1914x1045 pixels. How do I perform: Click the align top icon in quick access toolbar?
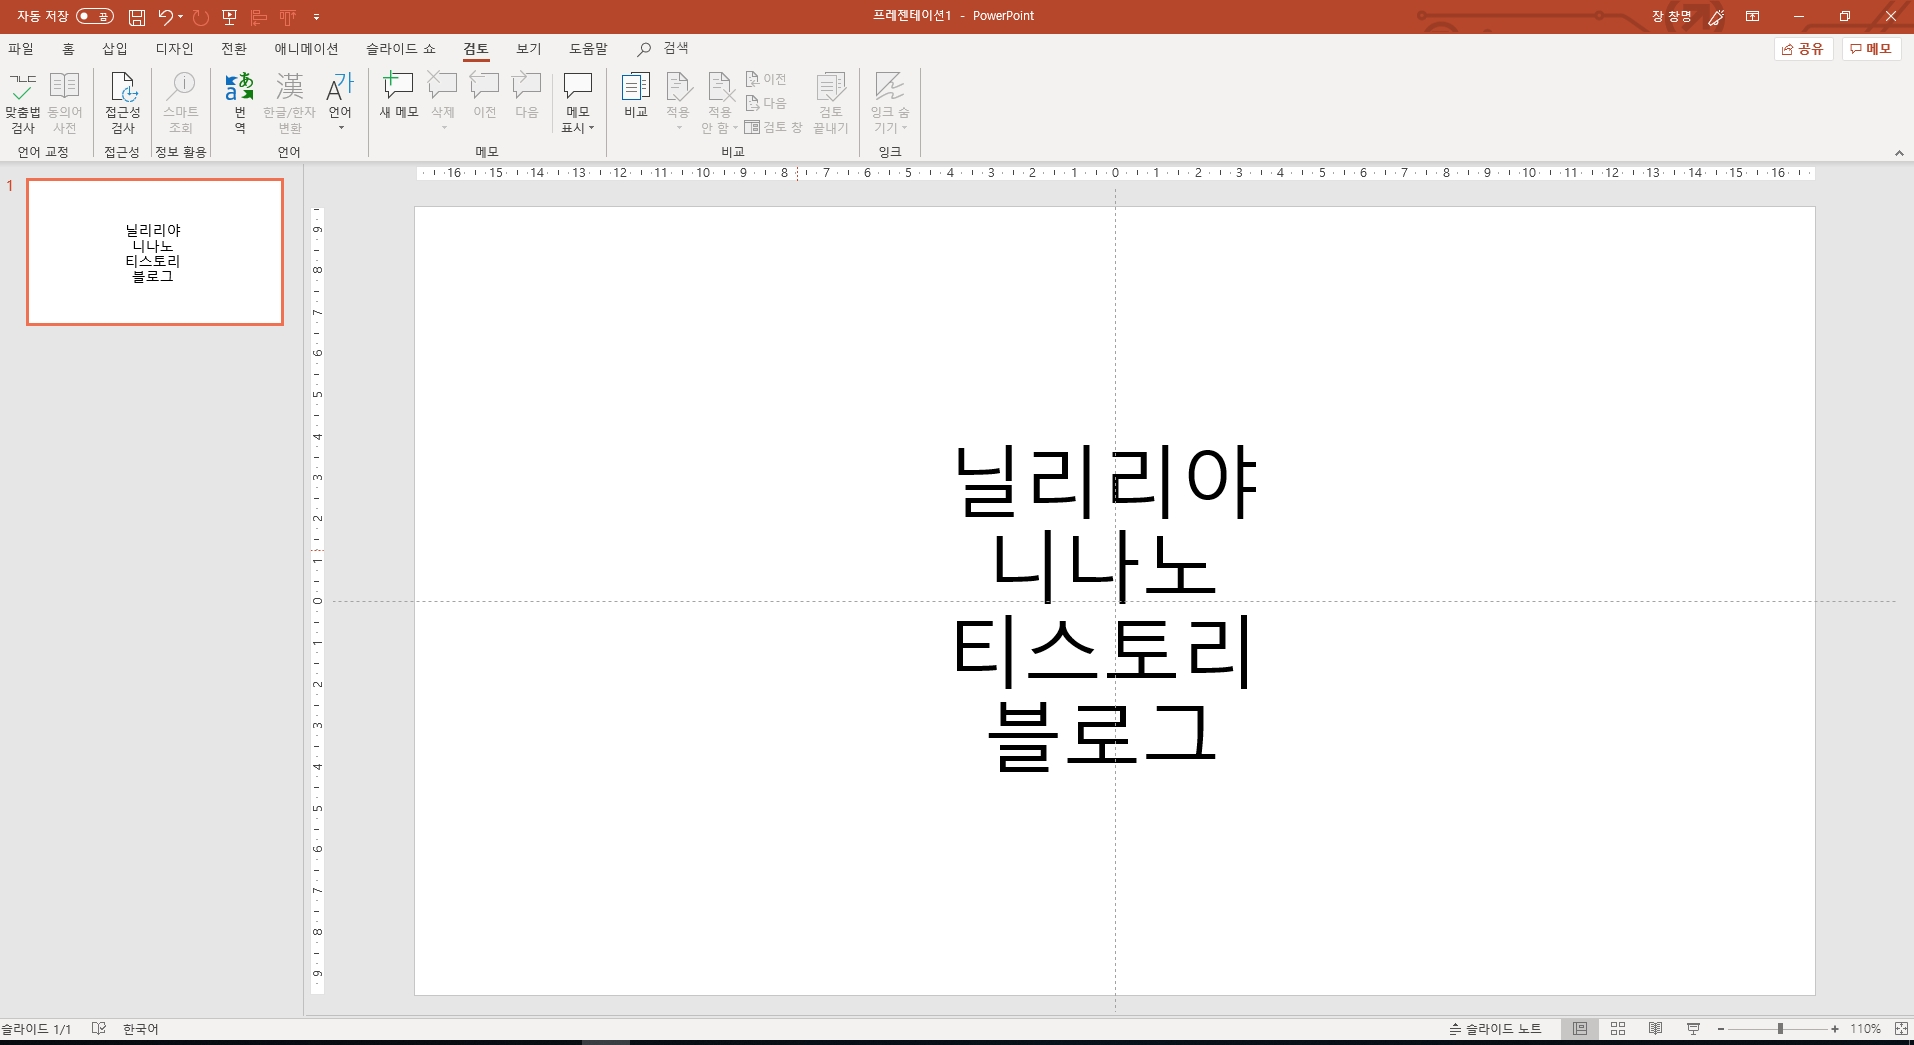(x=288, y=17)
